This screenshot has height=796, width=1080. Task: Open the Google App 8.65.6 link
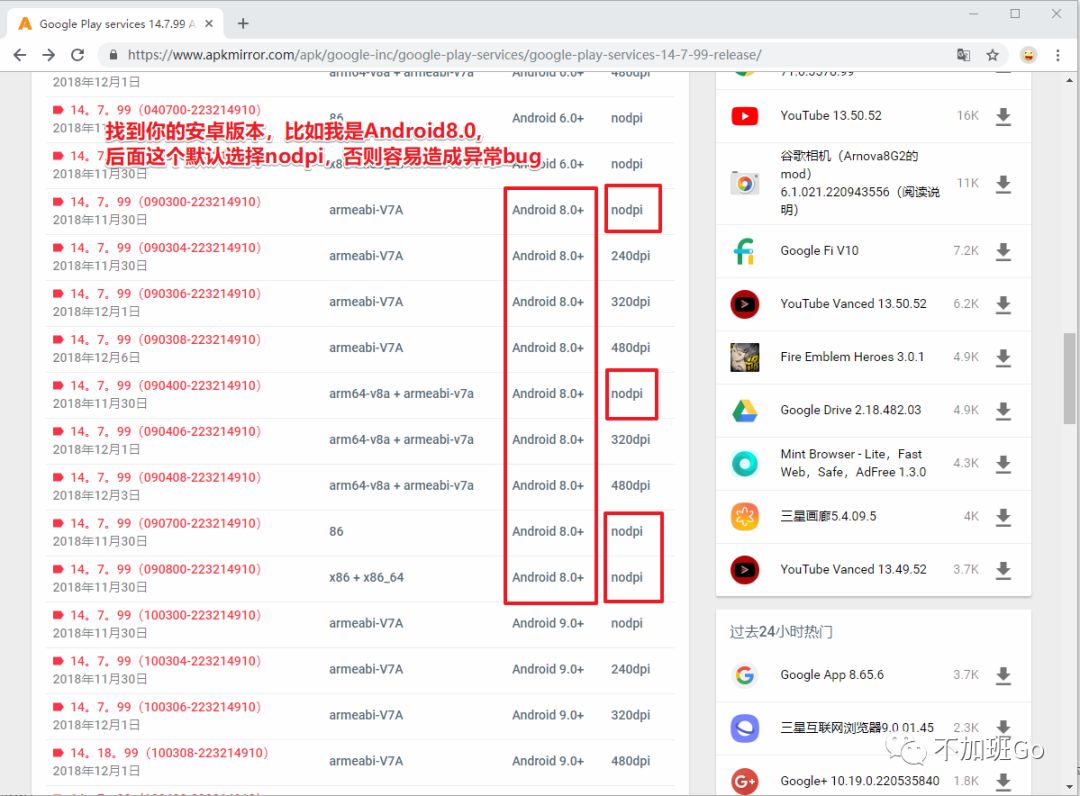(x=832, y=675)
